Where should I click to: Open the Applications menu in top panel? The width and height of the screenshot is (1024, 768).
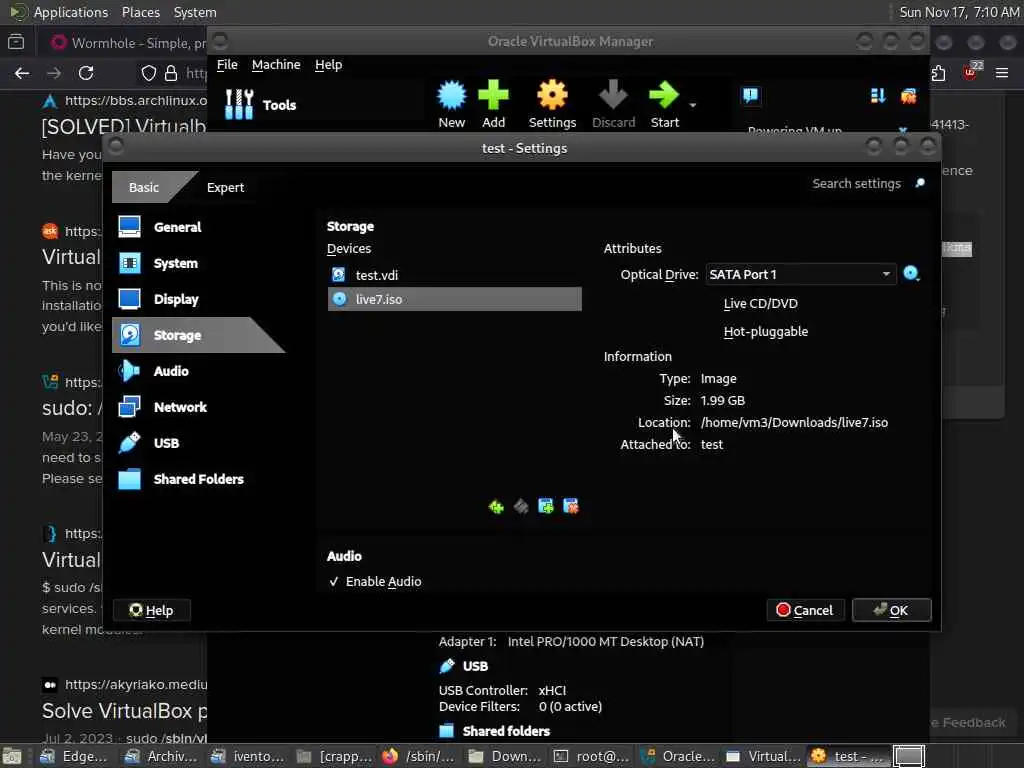pos(71,12)
